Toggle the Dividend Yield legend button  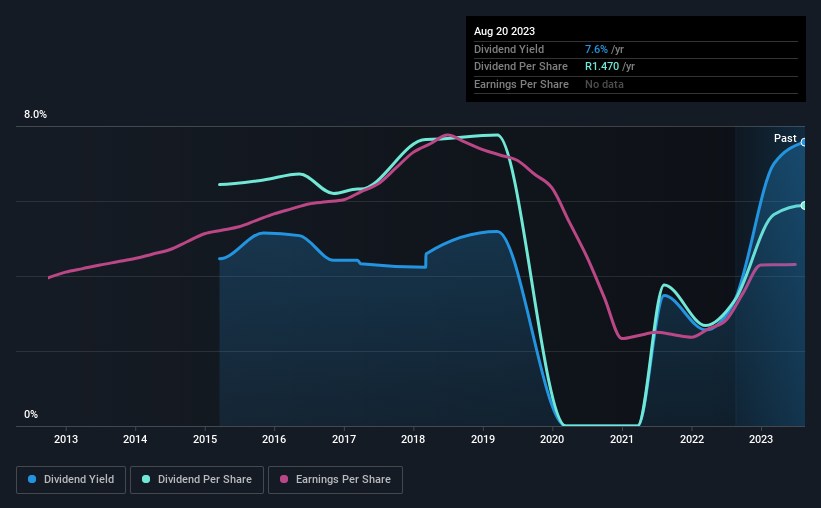71,480
